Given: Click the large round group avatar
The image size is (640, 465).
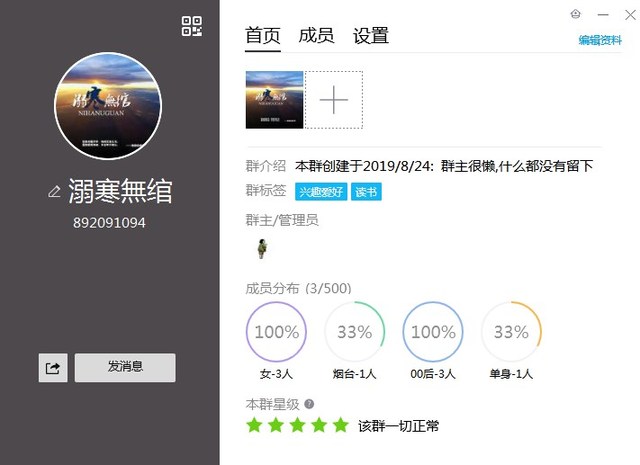Looking at the screenshot, I should coord(108,106).
